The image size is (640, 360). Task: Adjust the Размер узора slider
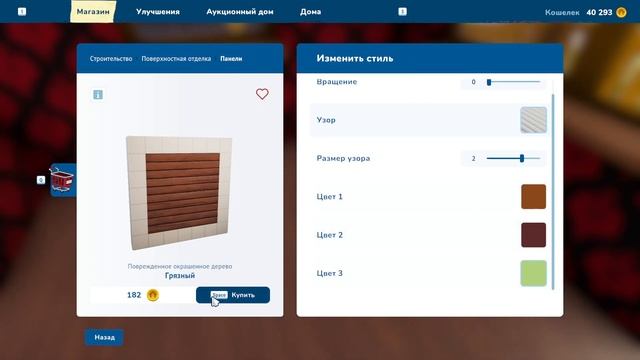click(513, 158)
